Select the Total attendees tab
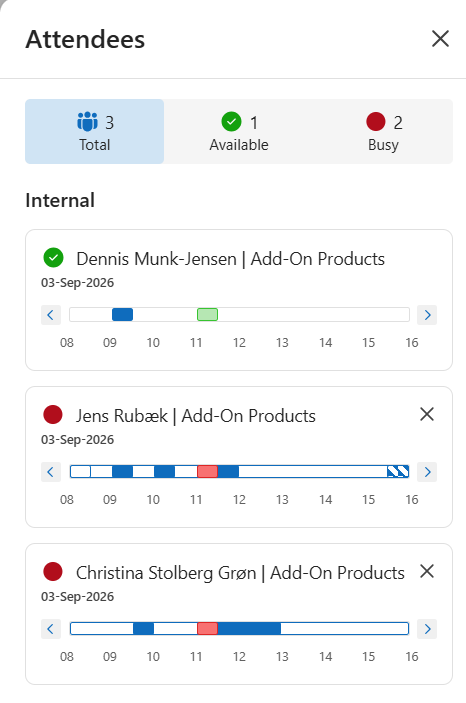Image resolution: width=466 pixels, height=703 pixels. [95, 131]
